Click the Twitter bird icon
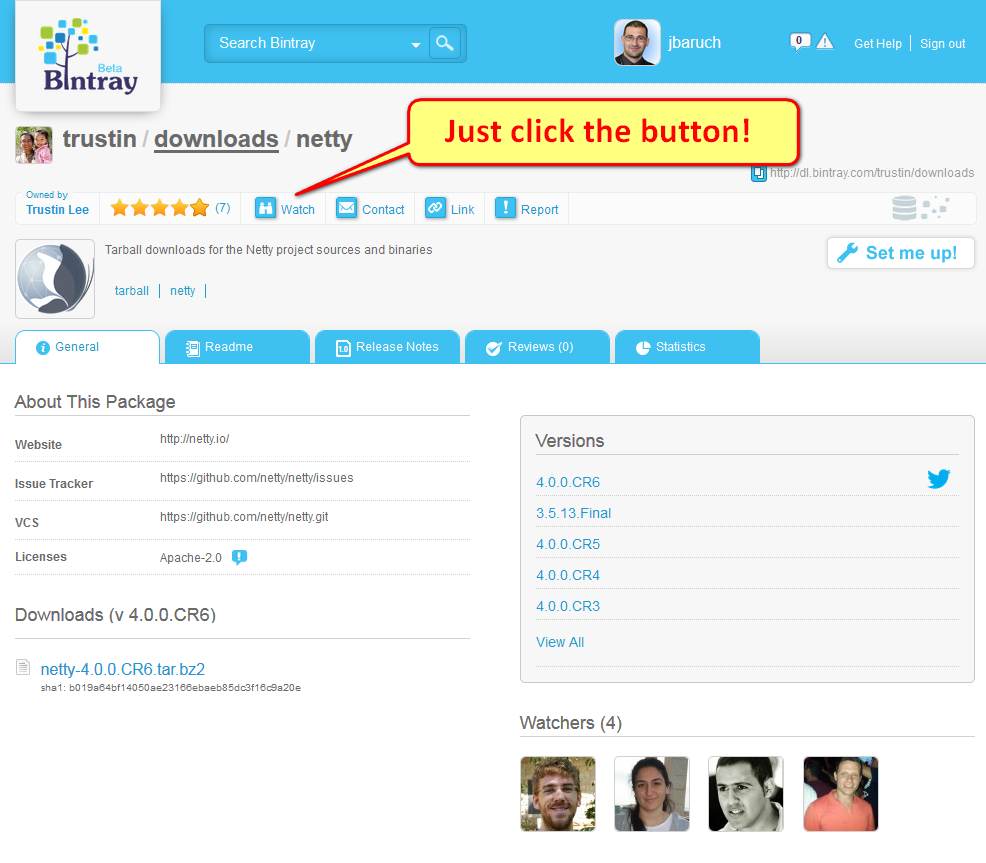Viewport: 986px width, 863px height. tap(938, 479)
